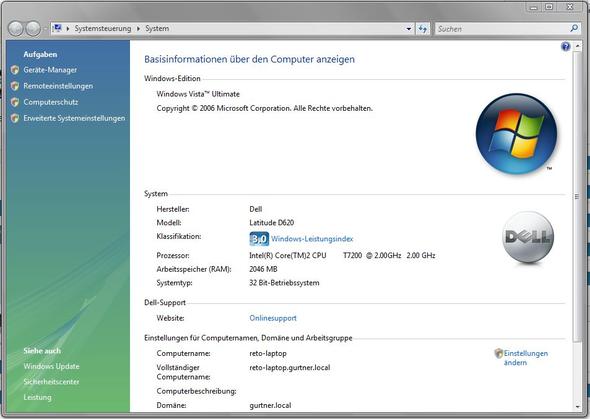This screenshot has width=590, height=419.
Task: Click the vertical scrollbar thumb
Action: pyautogui.click(x=577, y=196)
